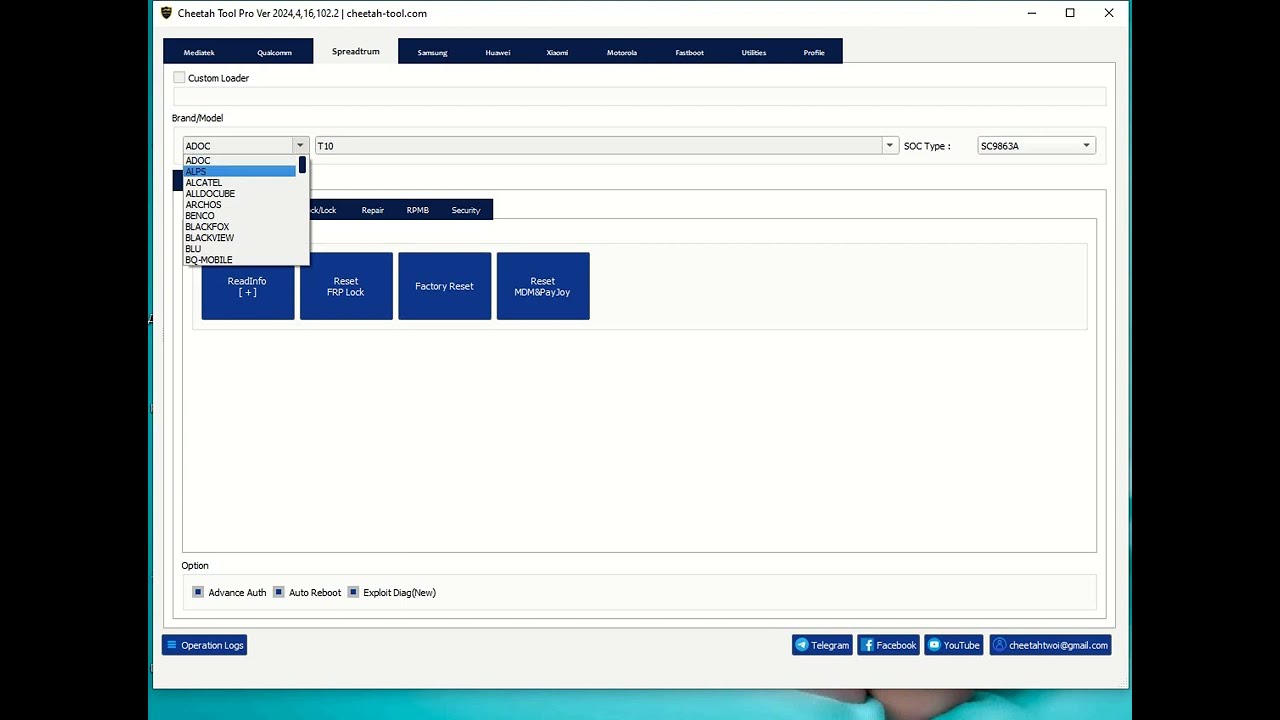Select BLACKVIEW from the brand list
Viewport: 1280px width, 720px height.
[x=210, y=238]
